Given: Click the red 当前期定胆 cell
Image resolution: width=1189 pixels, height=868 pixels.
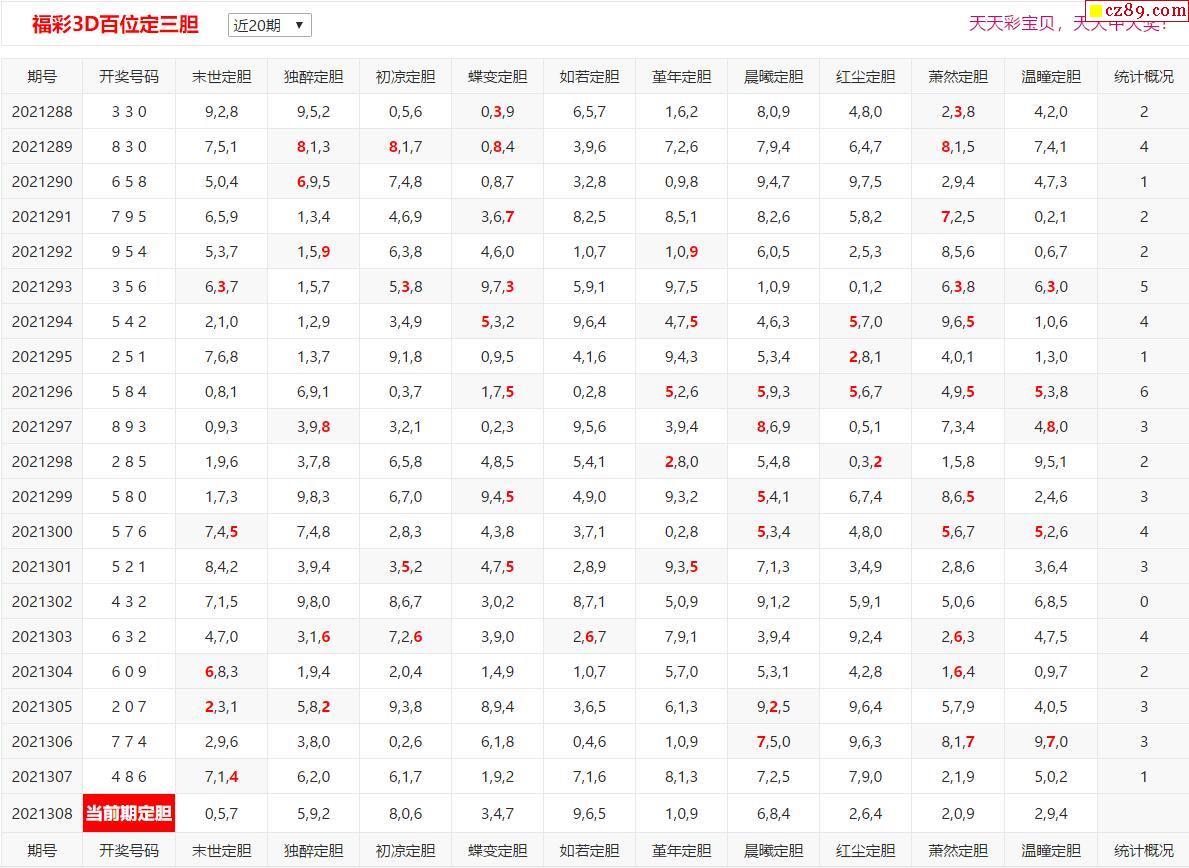Looking at the screenshot, I should pos(129,813).
